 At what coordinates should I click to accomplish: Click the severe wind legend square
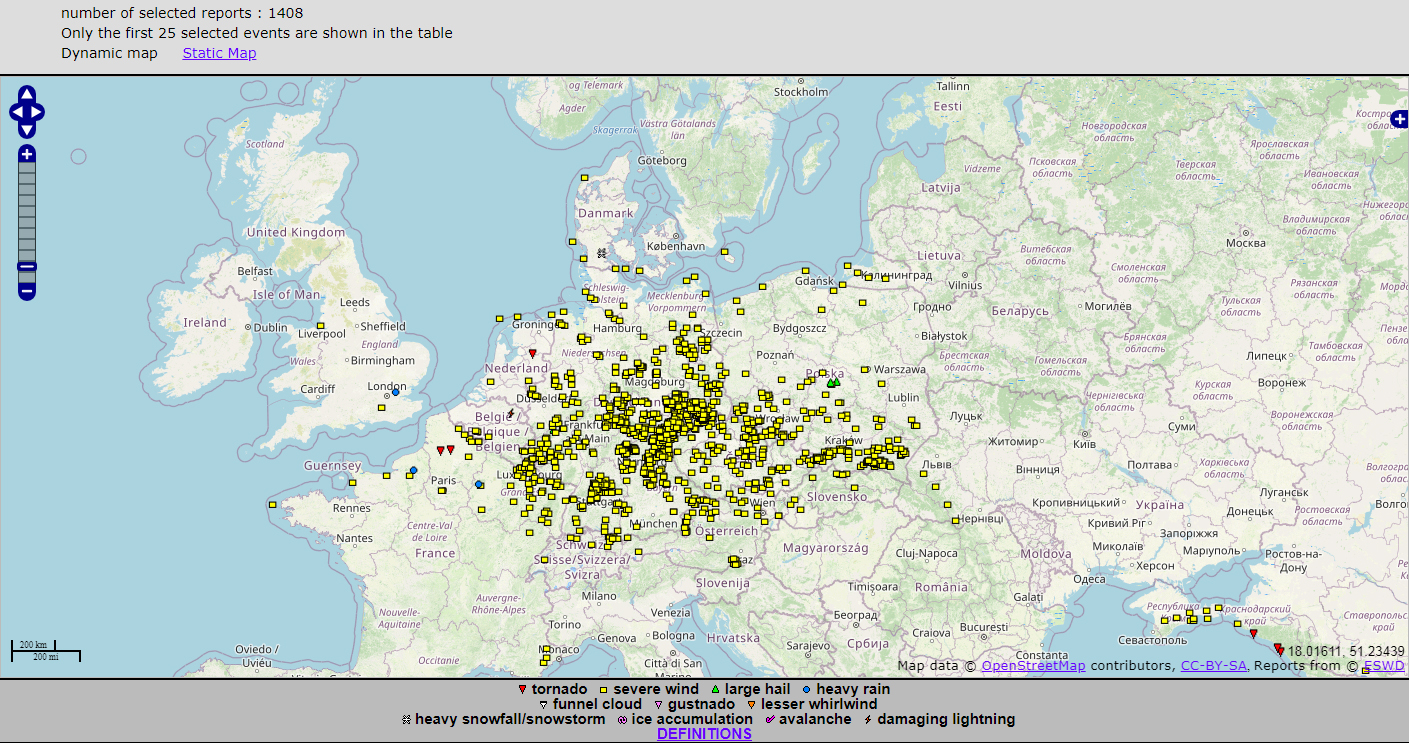(603, 690)
